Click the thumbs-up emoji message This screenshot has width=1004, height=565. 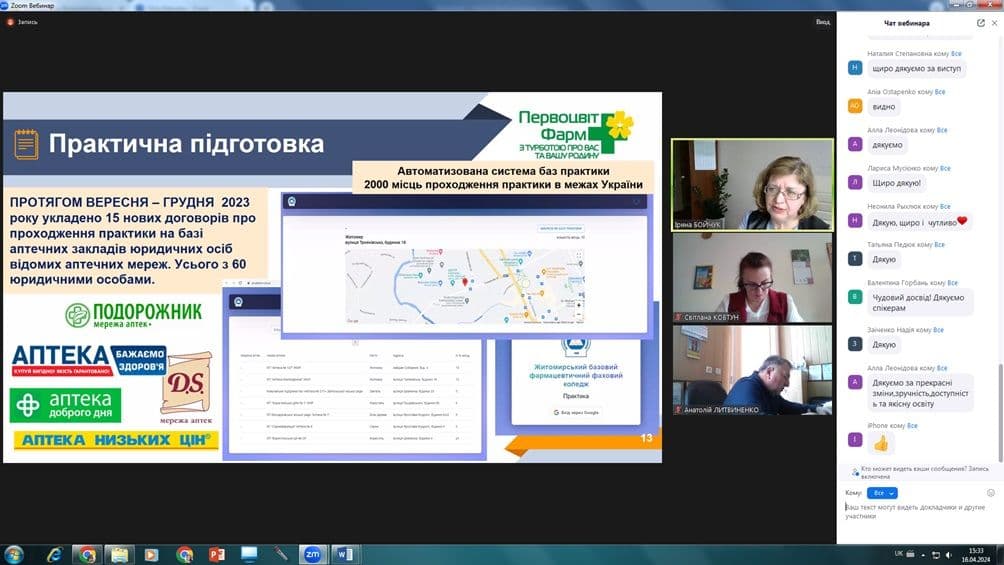click(882, 443)
